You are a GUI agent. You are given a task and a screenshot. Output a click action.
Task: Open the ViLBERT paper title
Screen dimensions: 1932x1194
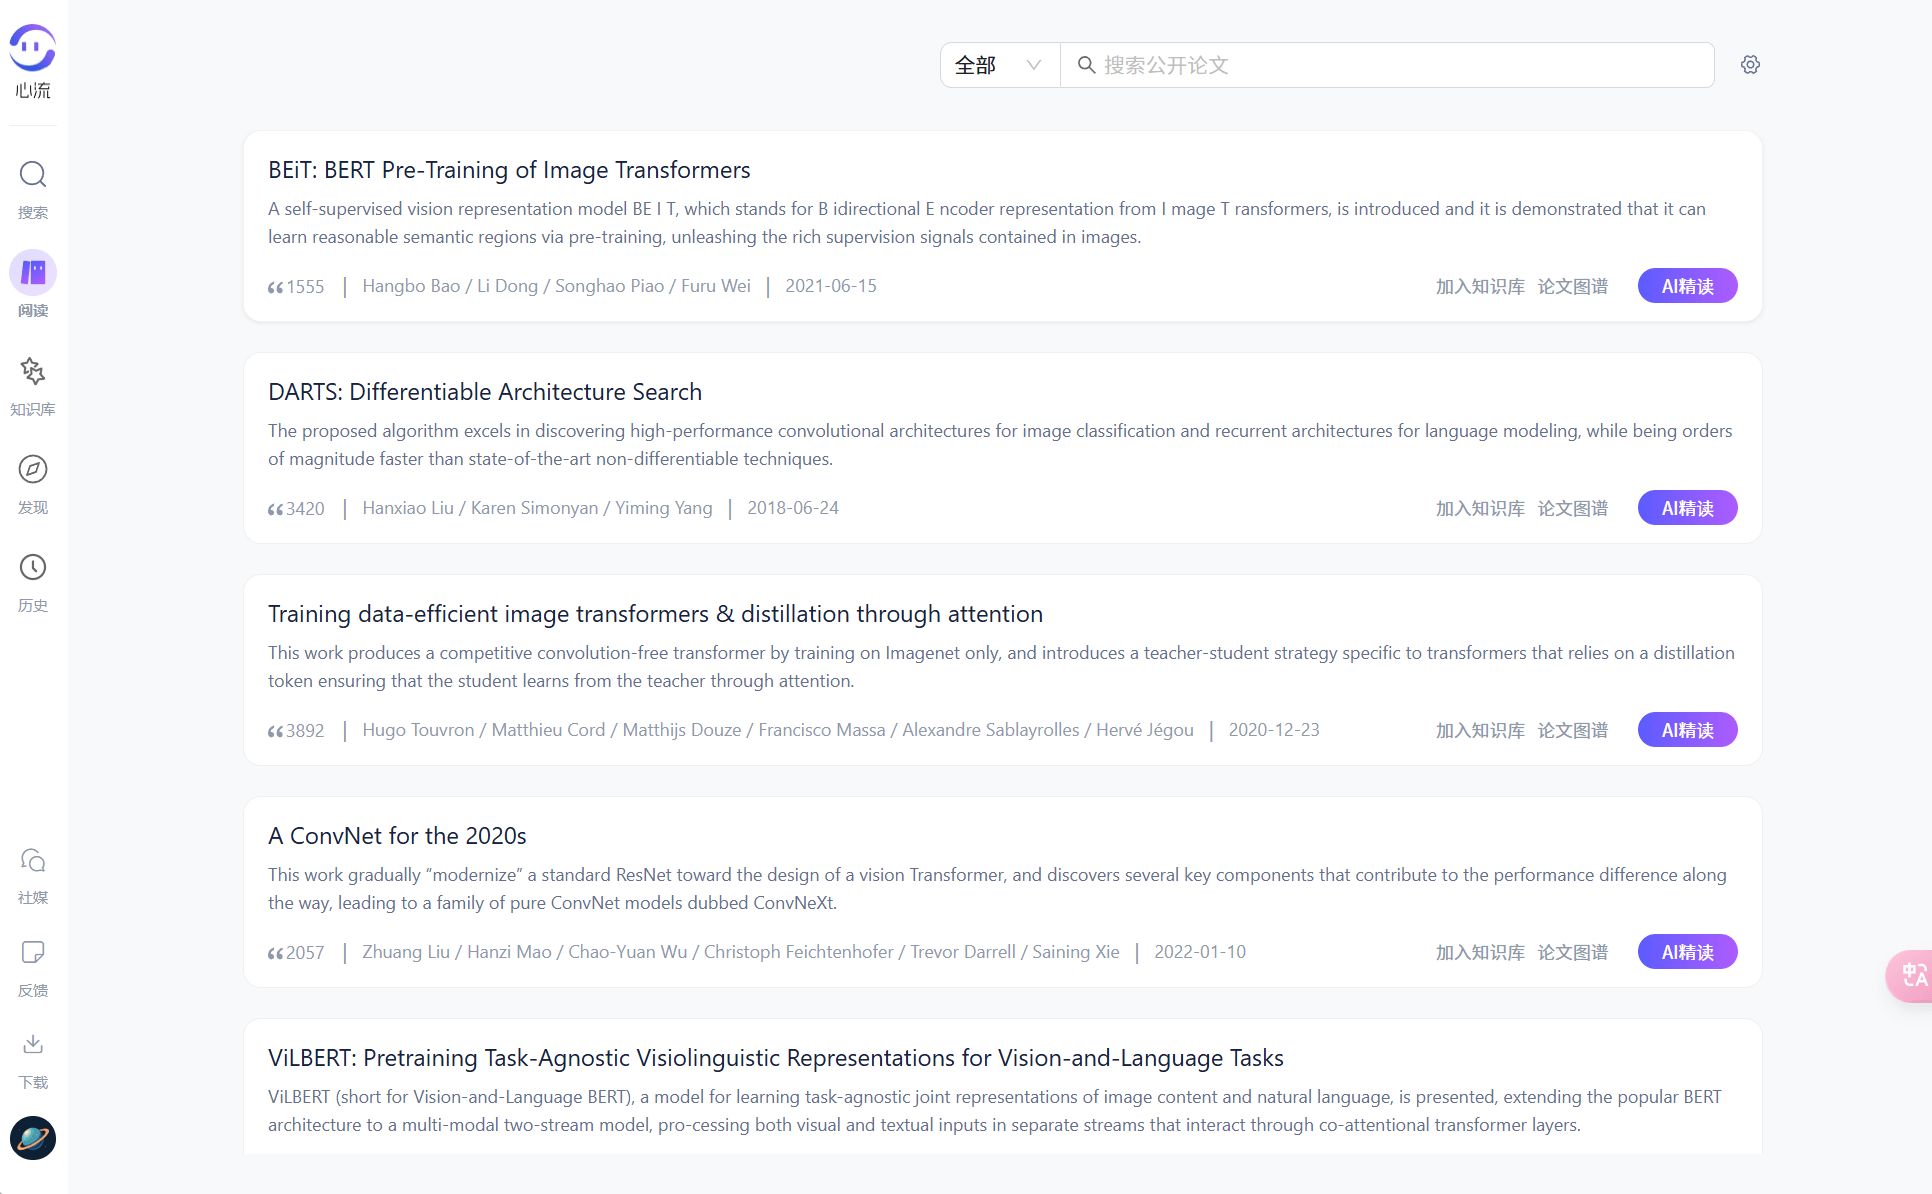tap(775, 1058)
